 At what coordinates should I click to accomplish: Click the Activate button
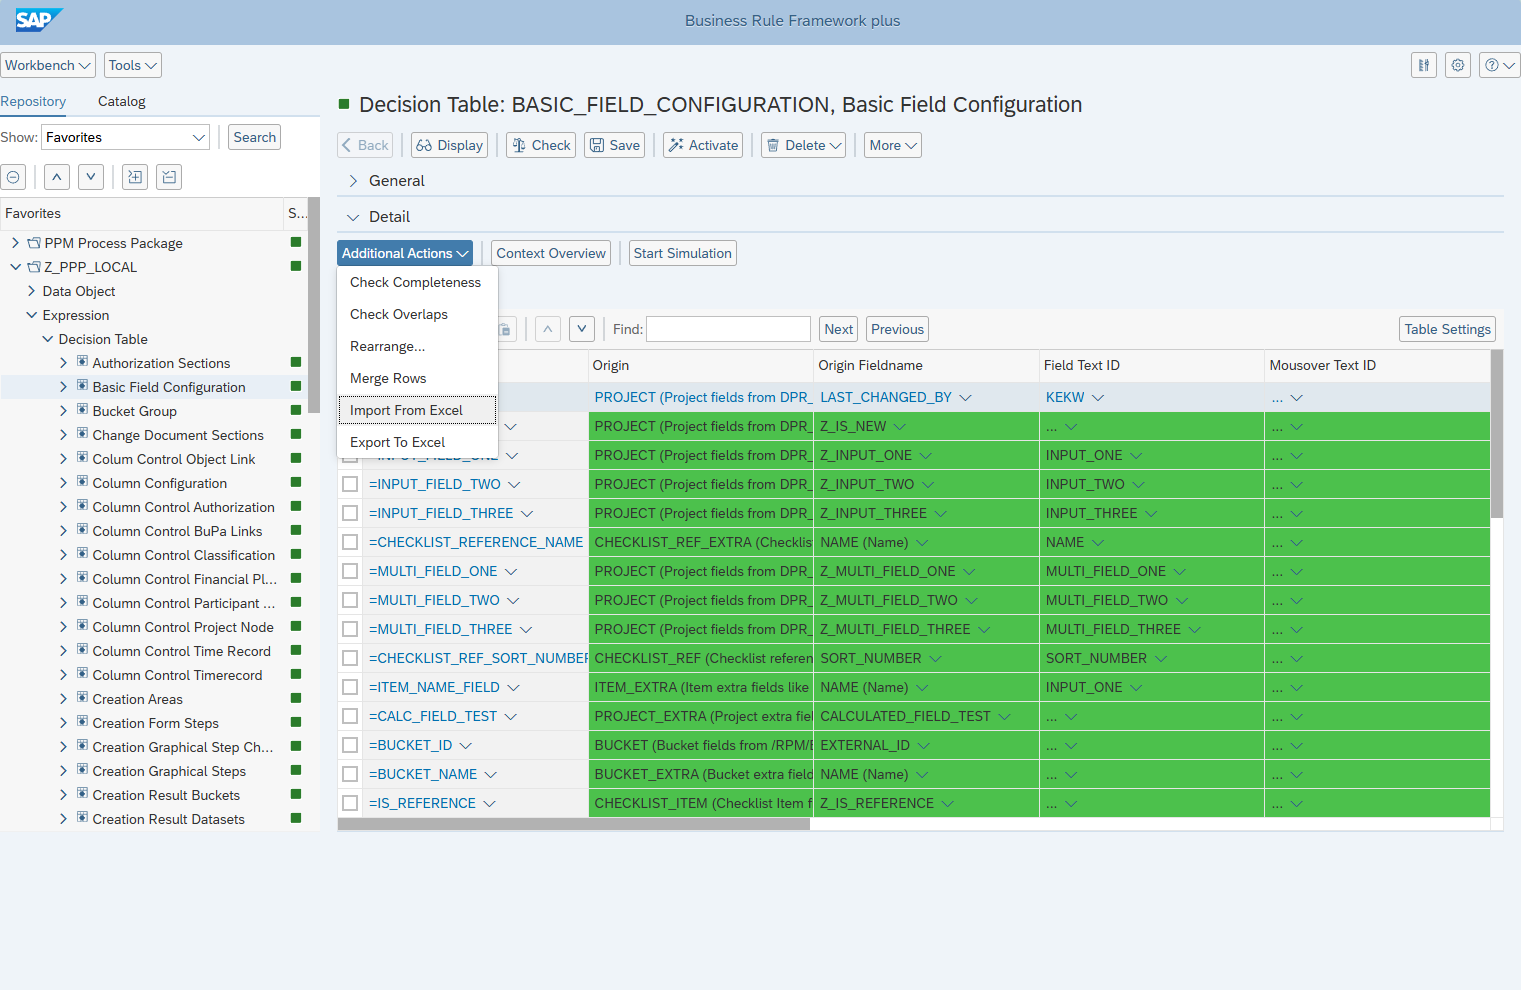click(x=703, y=145)
